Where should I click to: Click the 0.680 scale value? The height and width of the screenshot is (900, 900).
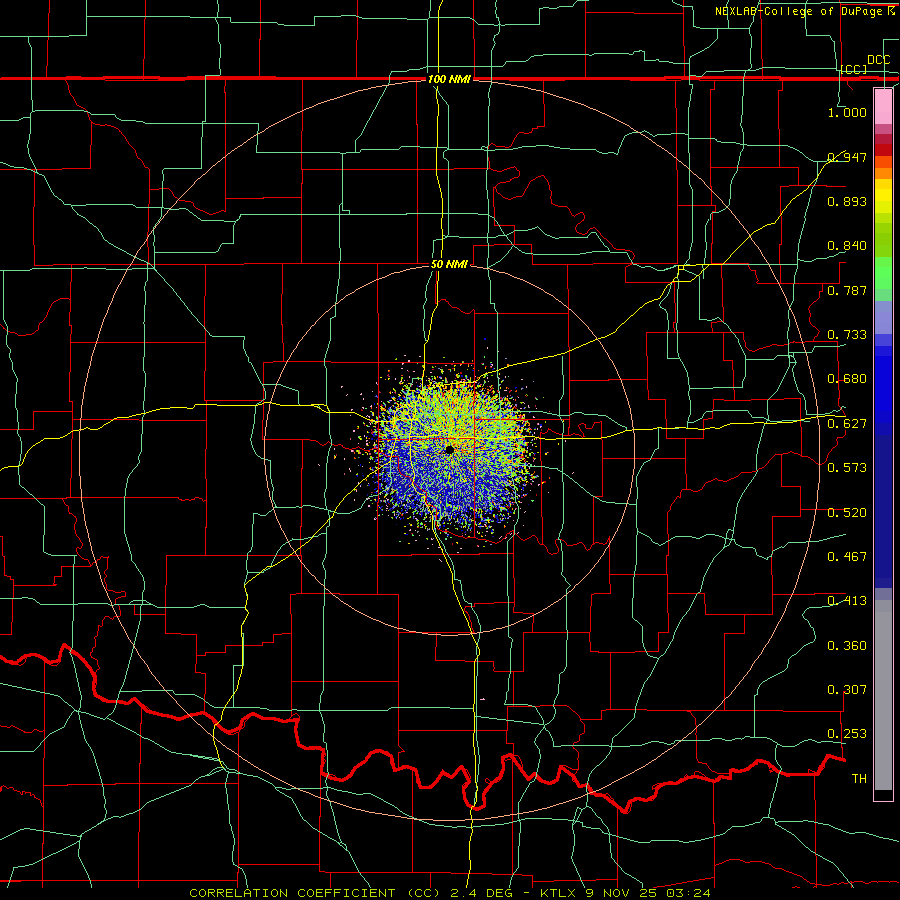point(847,379)
